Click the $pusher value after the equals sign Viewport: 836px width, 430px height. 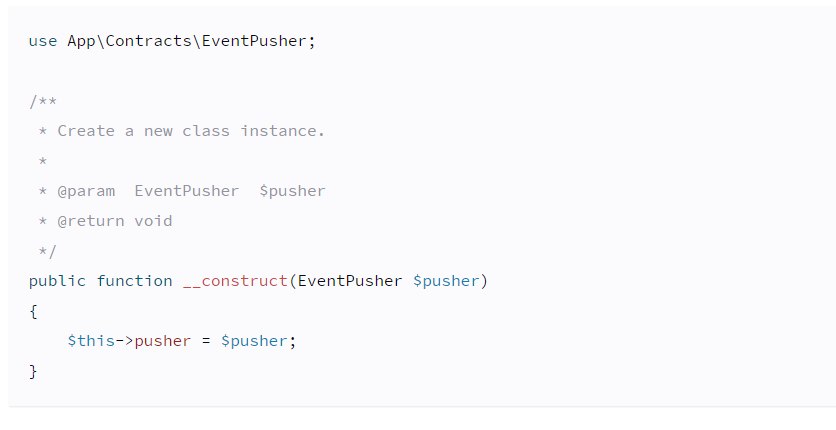tap(254, 341)
